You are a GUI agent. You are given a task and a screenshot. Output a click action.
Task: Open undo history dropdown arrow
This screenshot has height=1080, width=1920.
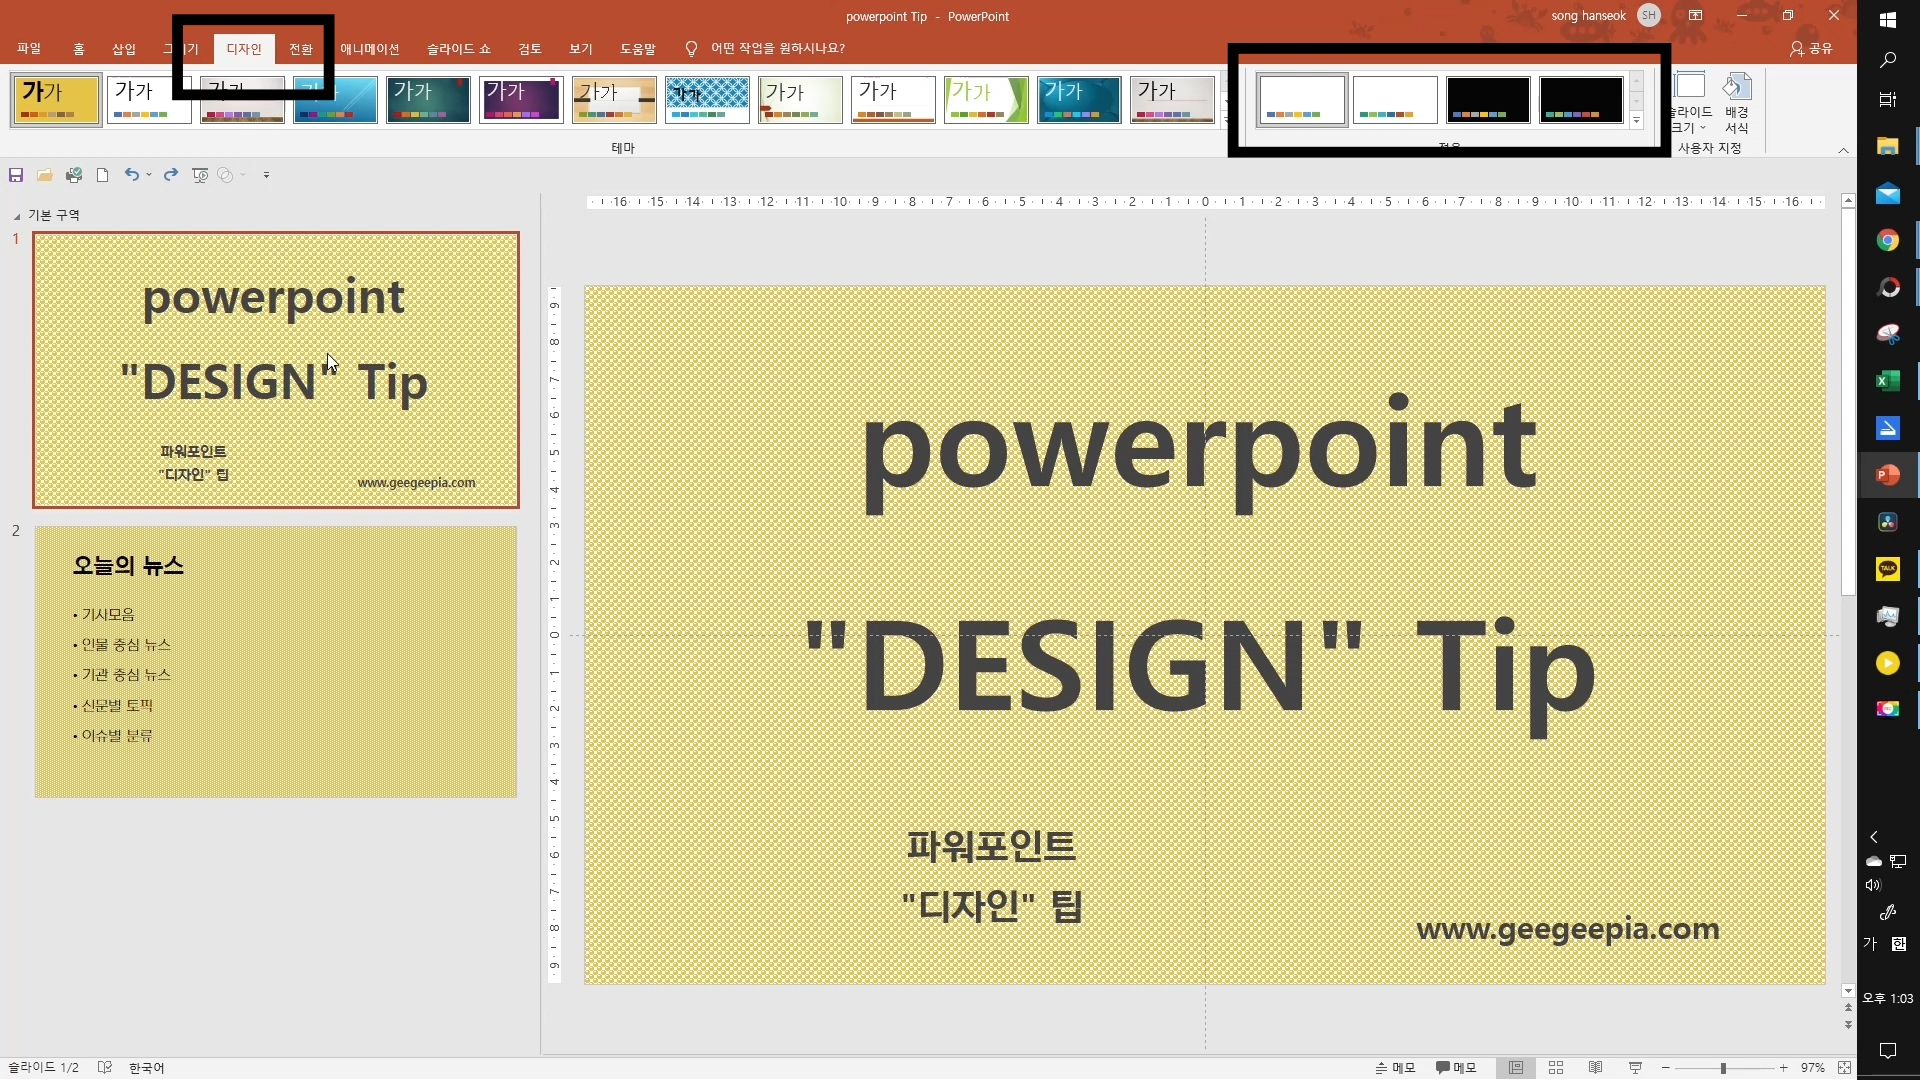click(x=149, y=175)
